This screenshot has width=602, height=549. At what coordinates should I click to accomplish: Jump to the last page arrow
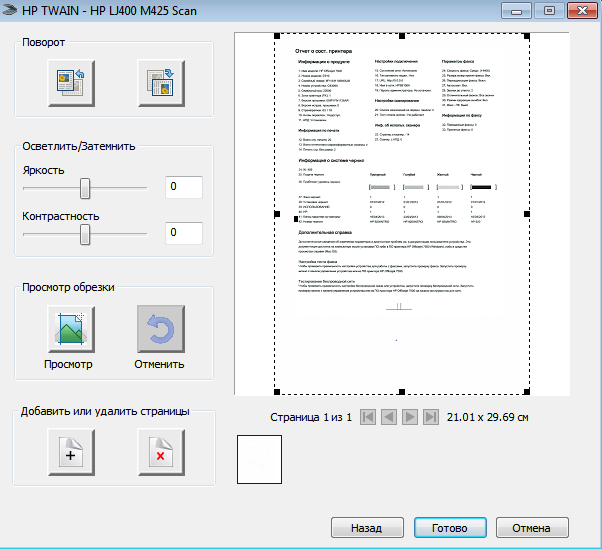point(430,416)
